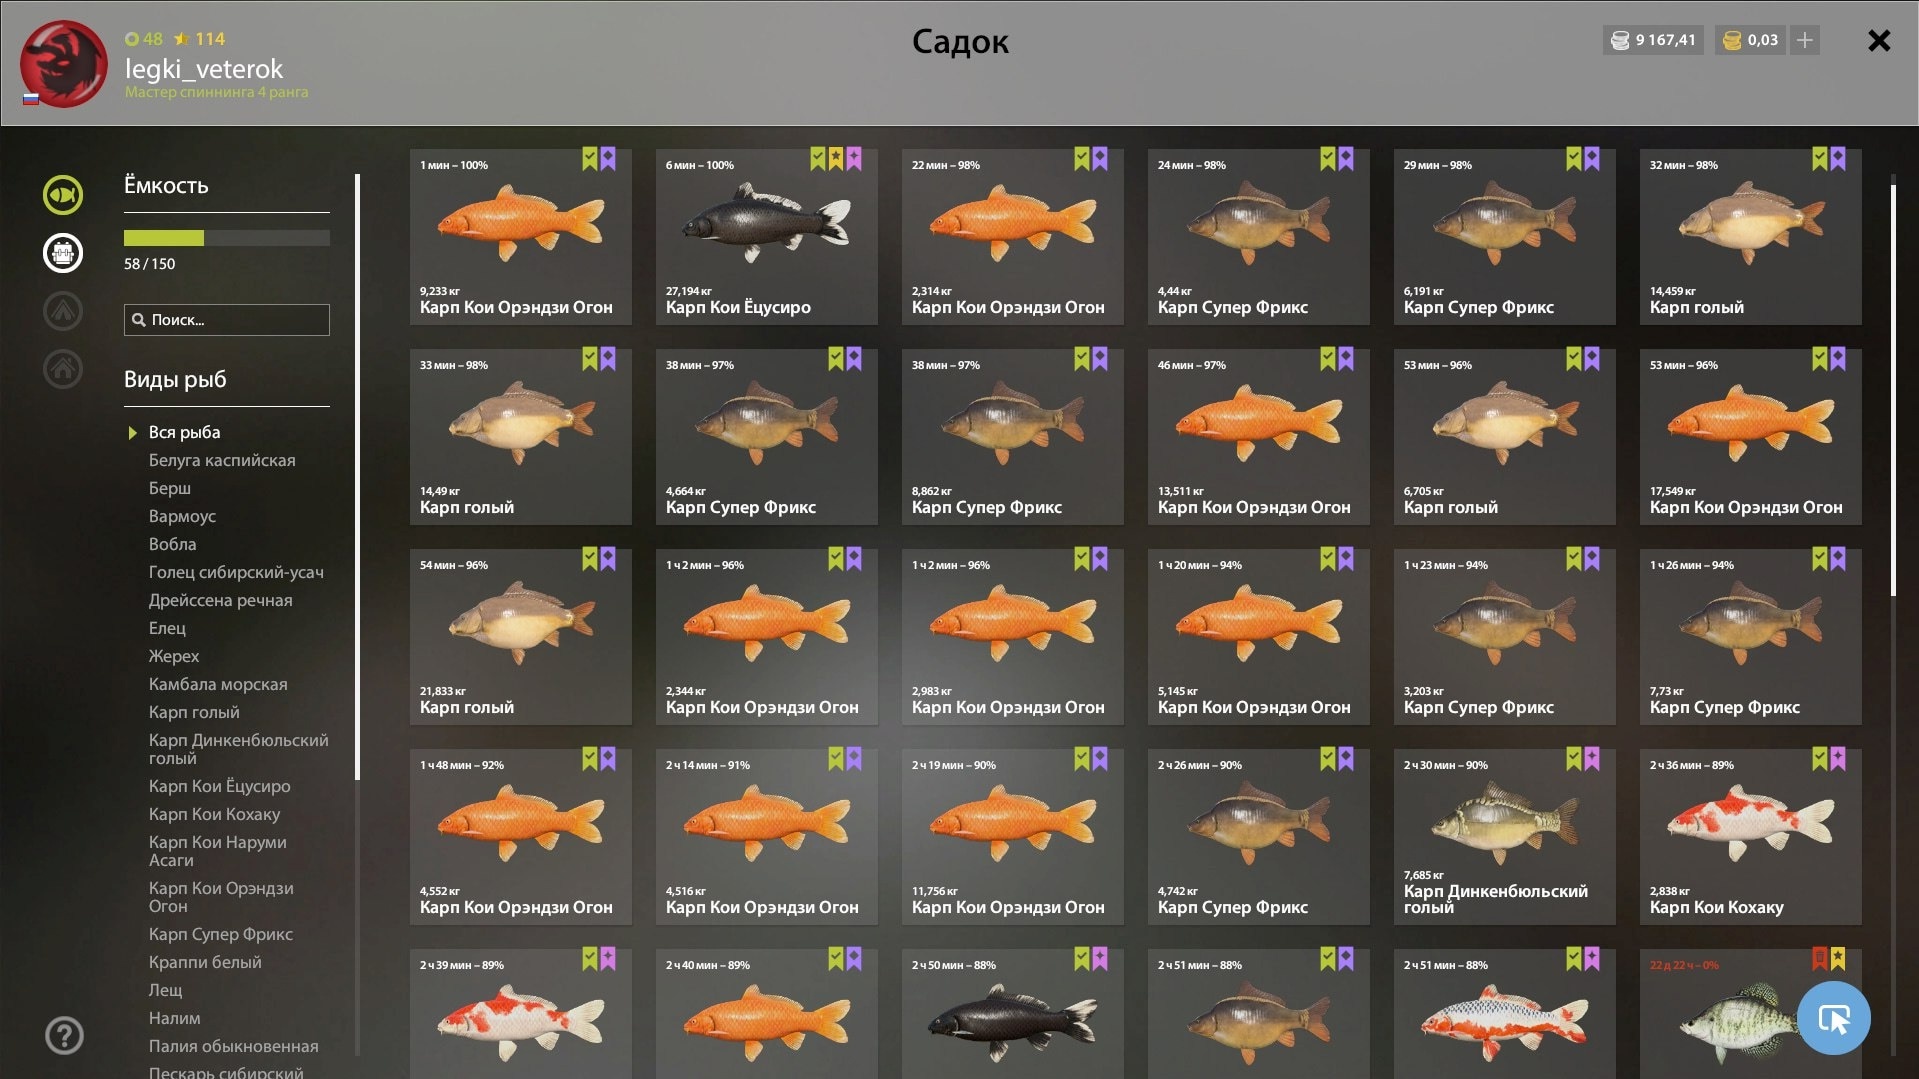1919x1079 pixels.
Task: Click the blue cursor overlay button
Action: point(1833,1018)
